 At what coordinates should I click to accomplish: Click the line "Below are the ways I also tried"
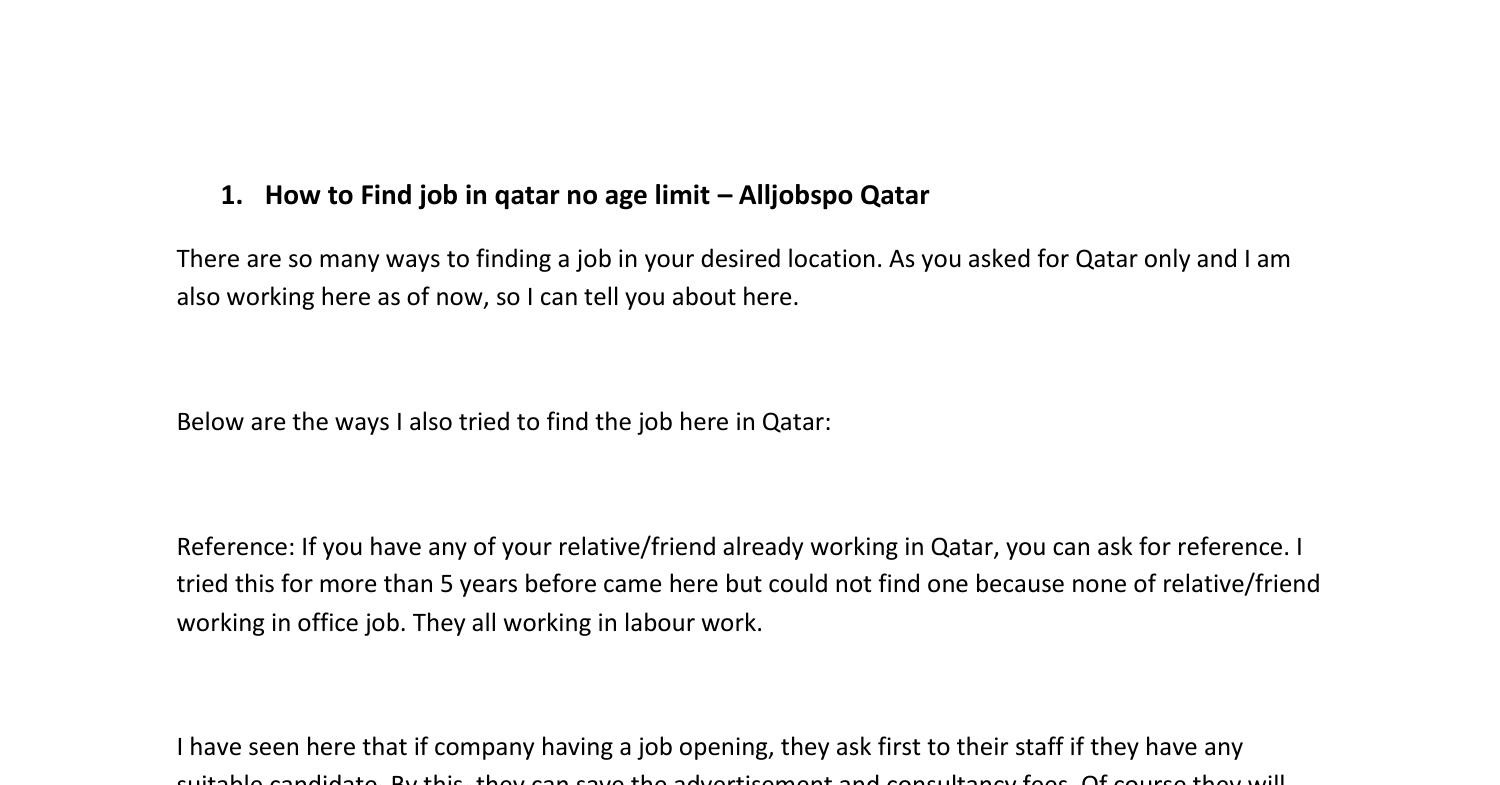pyautogui.click(x=503, y=422)
